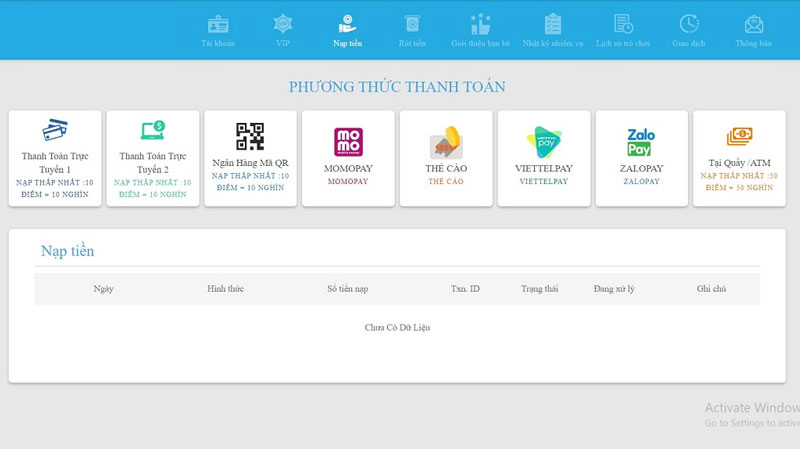Viewport: 800px width, 449px height.
Task: Switch to the Nạp tiền tab
Action: 347,30
